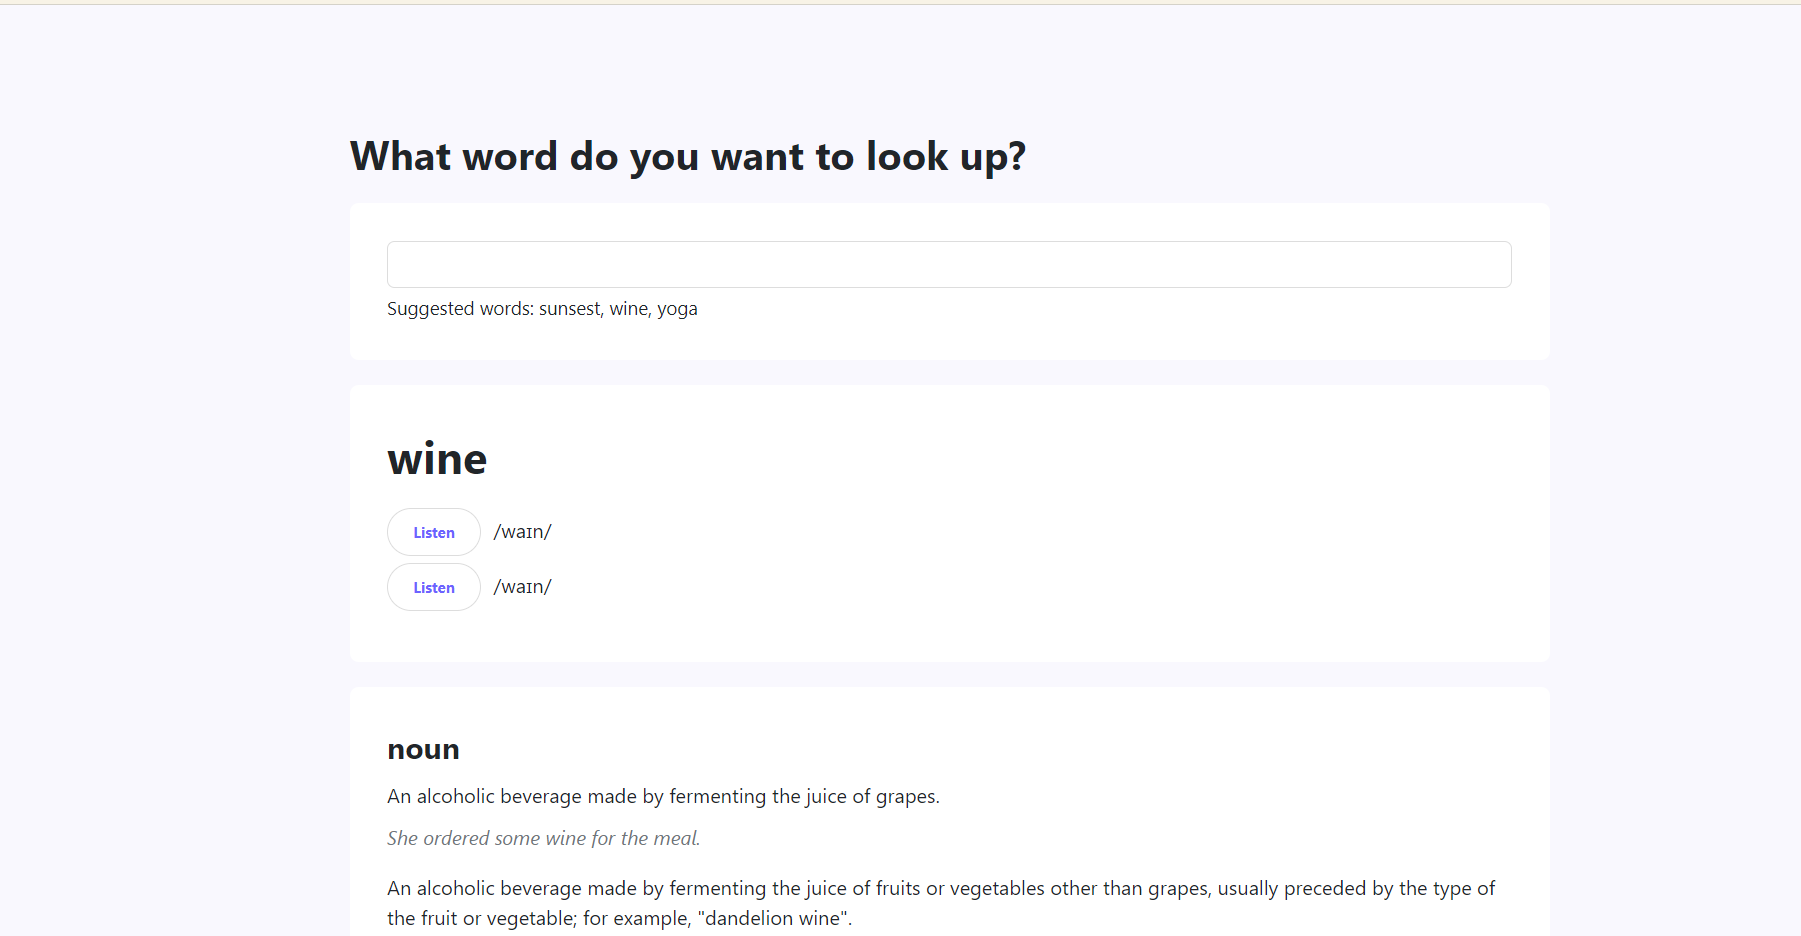
Task: Select the definition mentioning 'dandelion wine'
Action: [941, 903]
